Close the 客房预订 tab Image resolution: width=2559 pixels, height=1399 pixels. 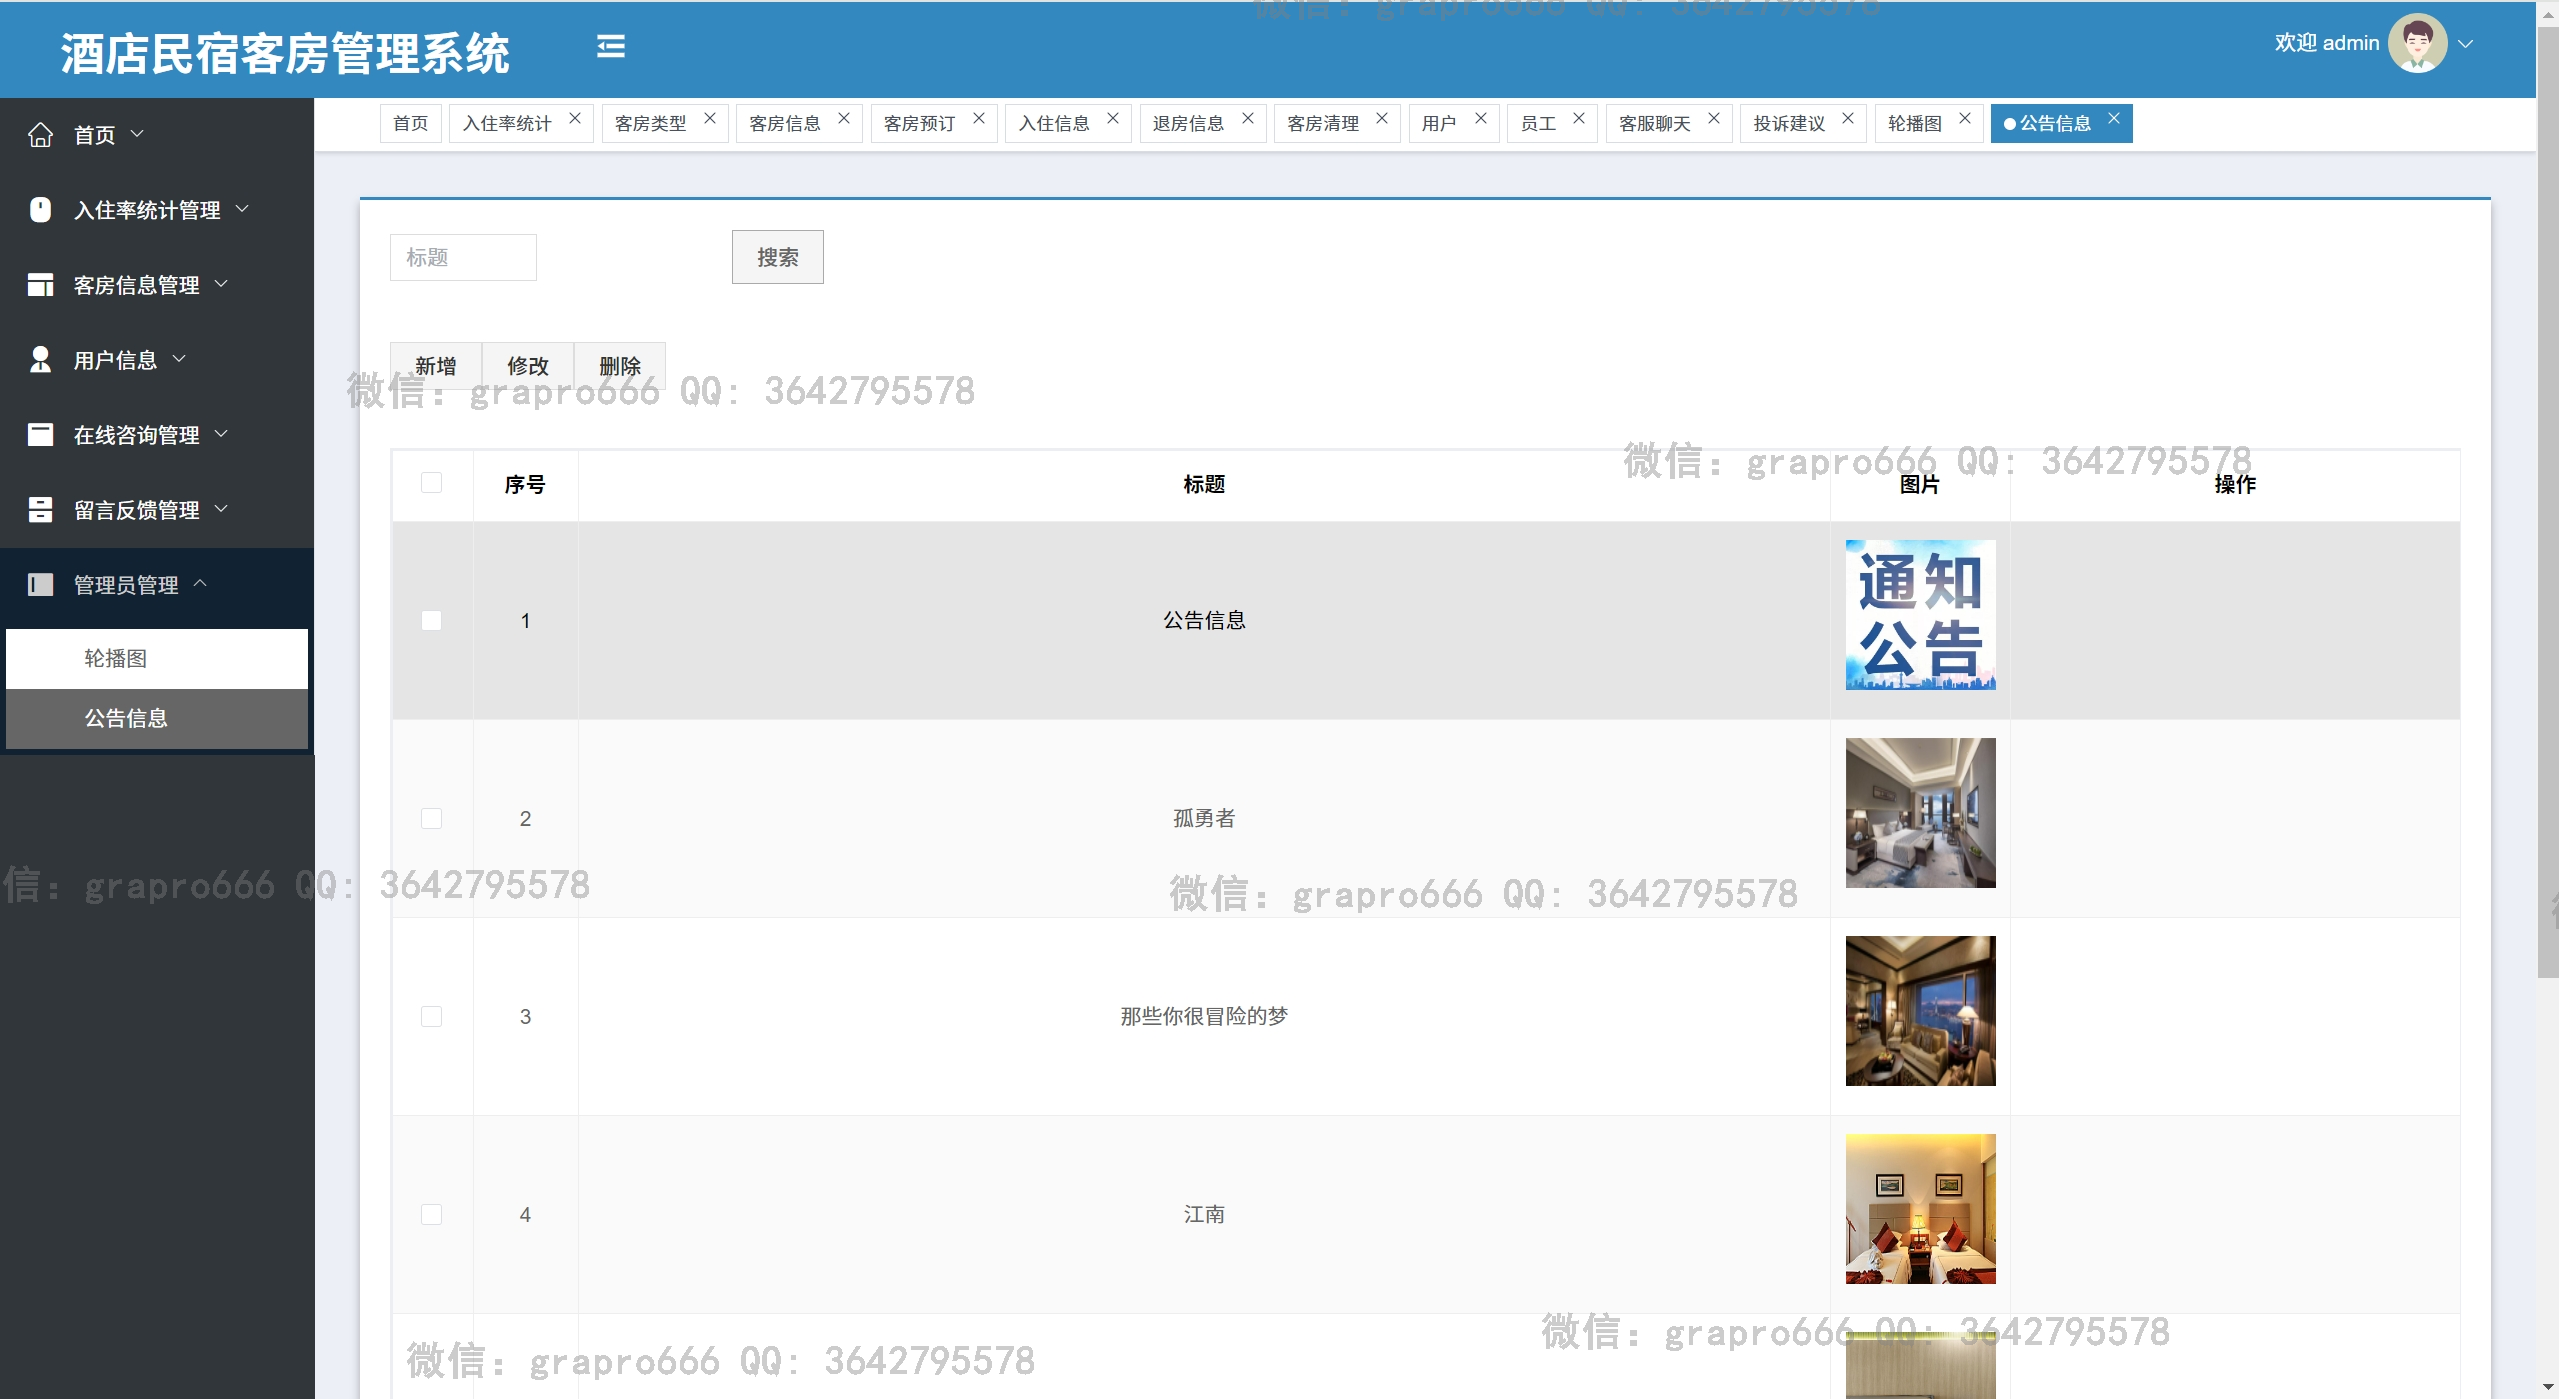tap(979, 119)
